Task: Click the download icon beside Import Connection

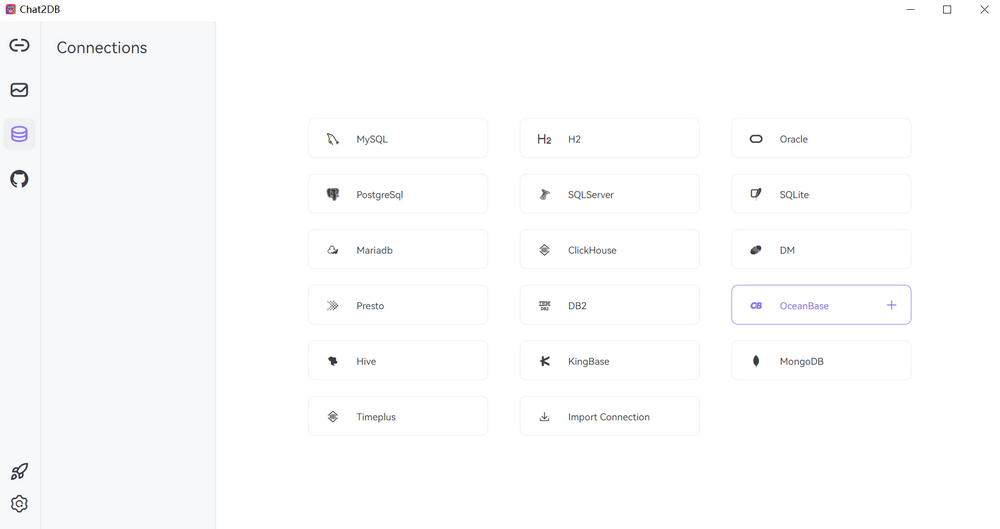Action: (x=545, y=417)
